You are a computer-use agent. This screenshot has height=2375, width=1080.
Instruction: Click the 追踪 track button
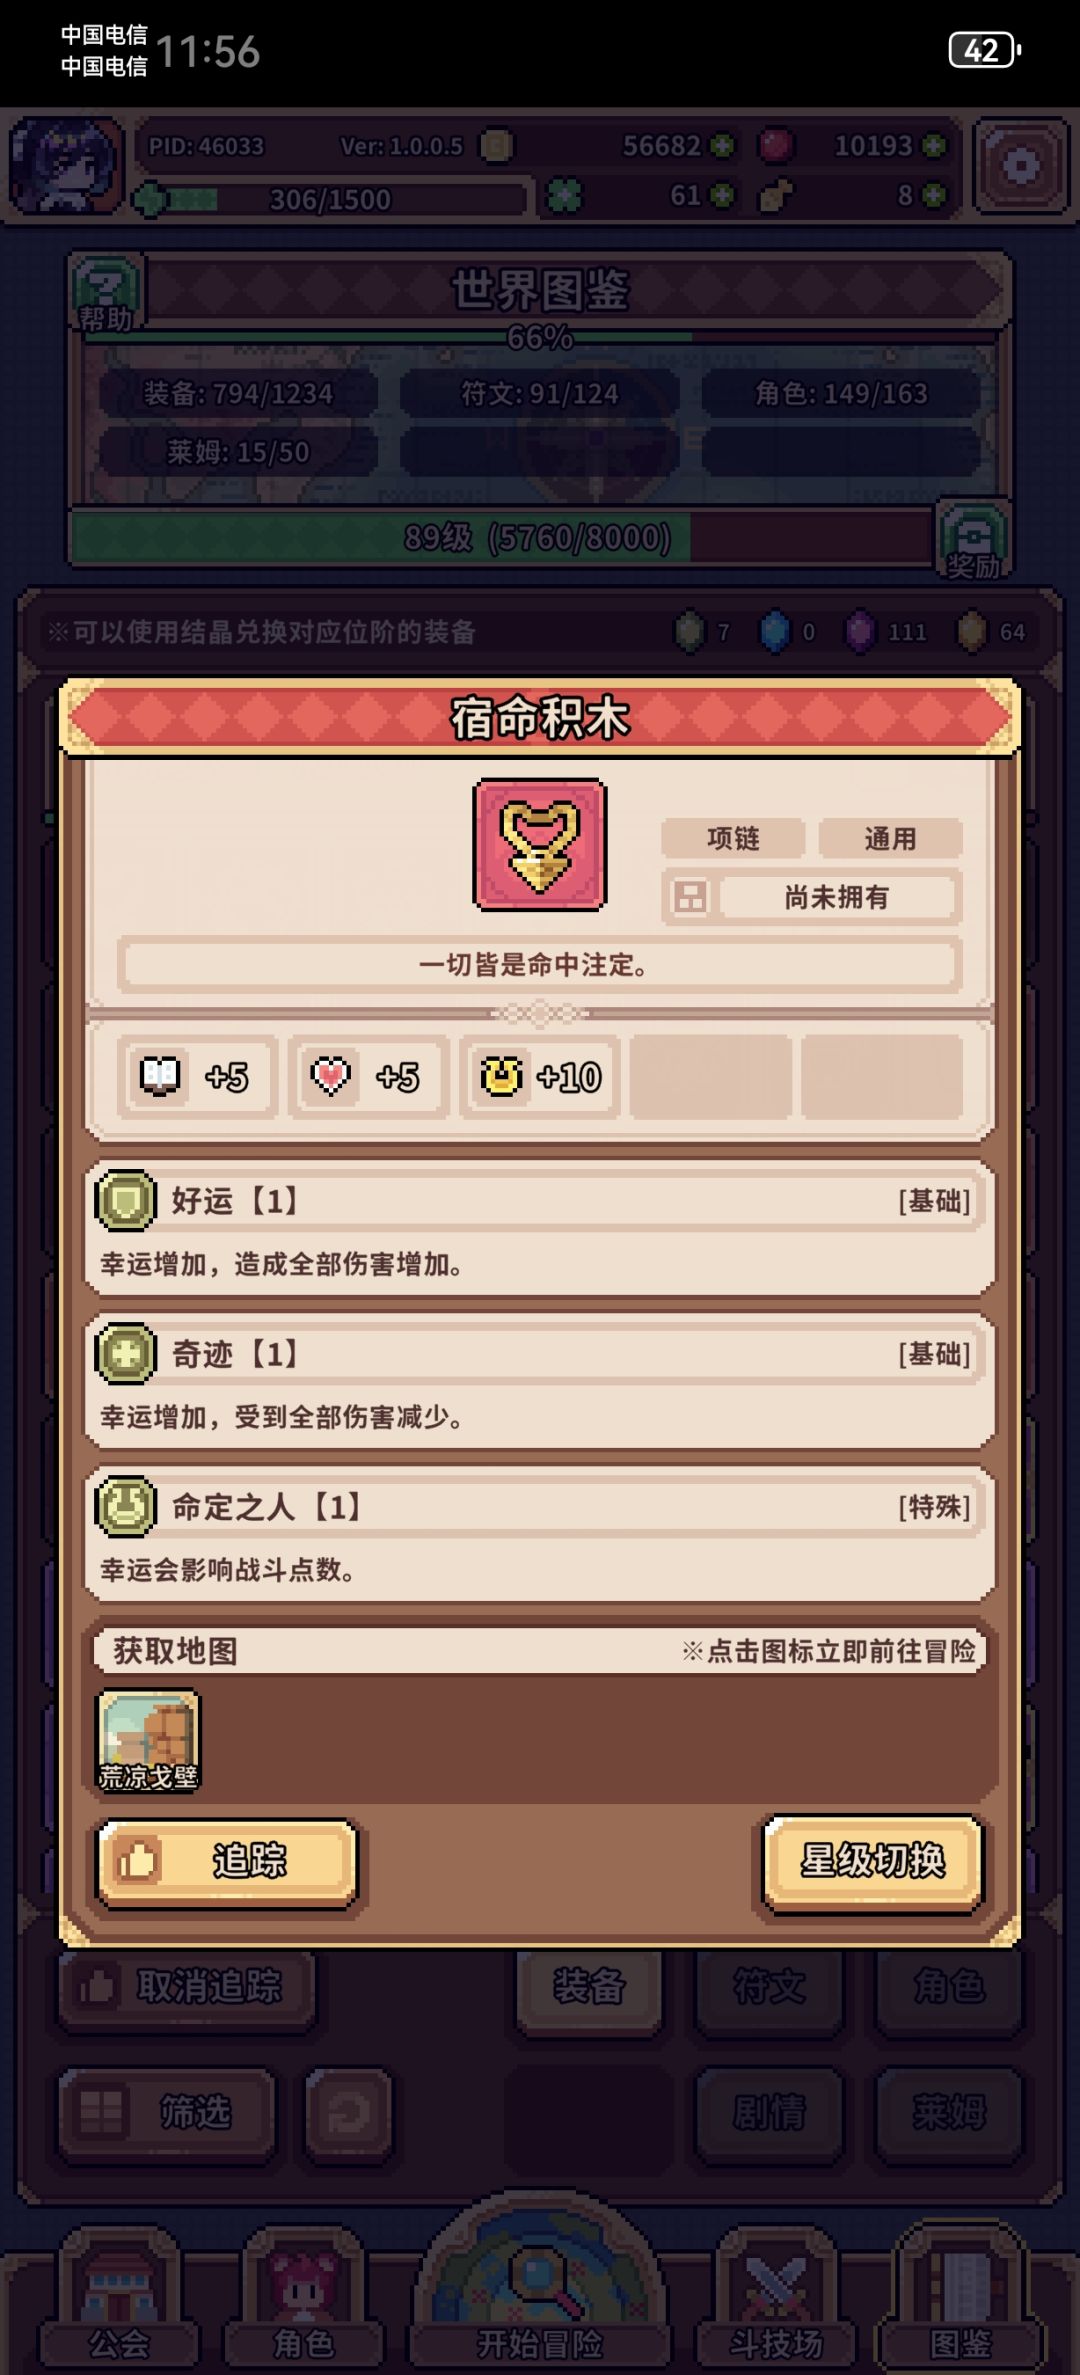click(228, 1861)
